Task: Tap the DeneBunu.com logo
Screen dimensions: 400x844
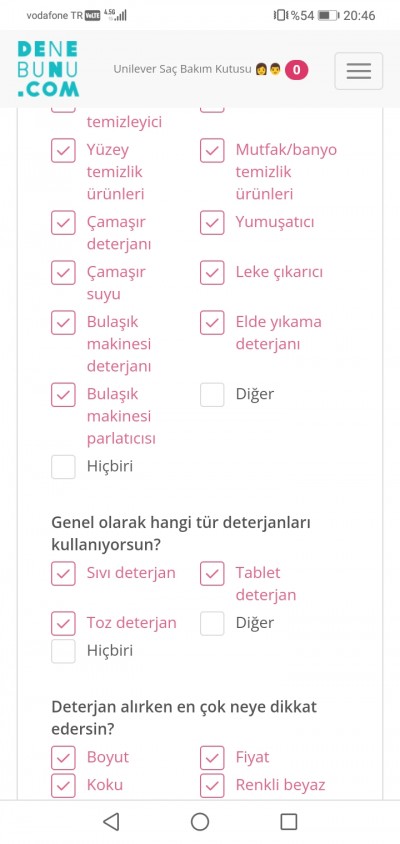Action: pyautogui.click(x=48, y=69)
